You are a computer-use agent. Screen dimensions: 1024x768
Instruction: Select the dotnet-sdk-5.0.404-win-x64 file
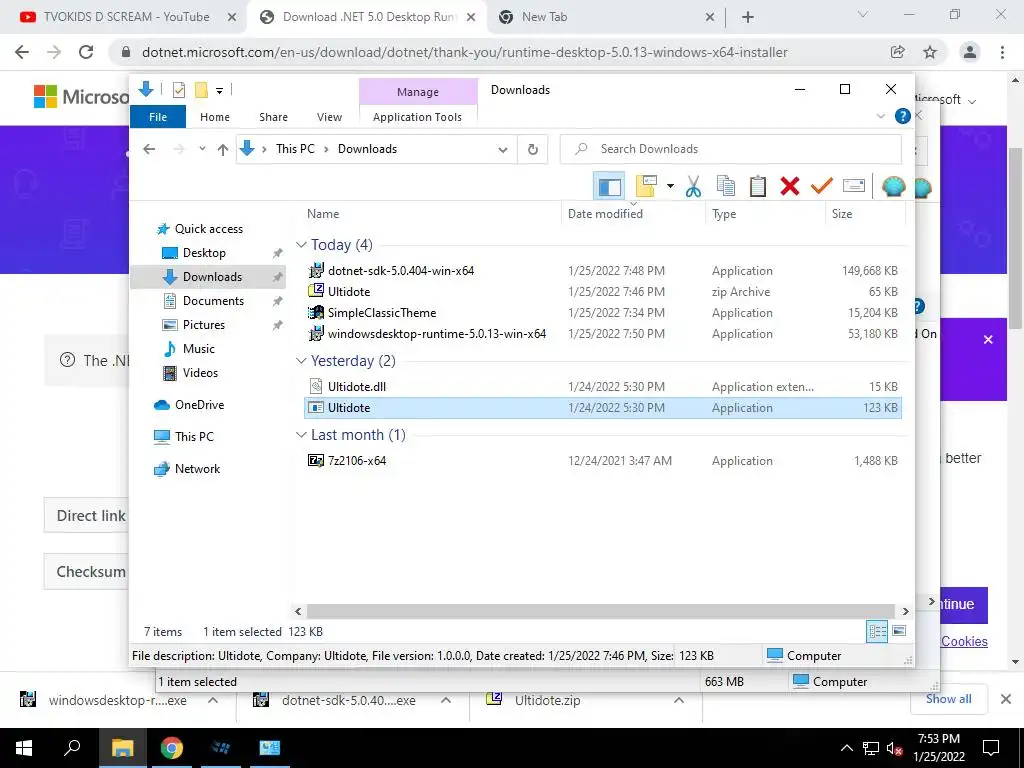click(603, 270)
